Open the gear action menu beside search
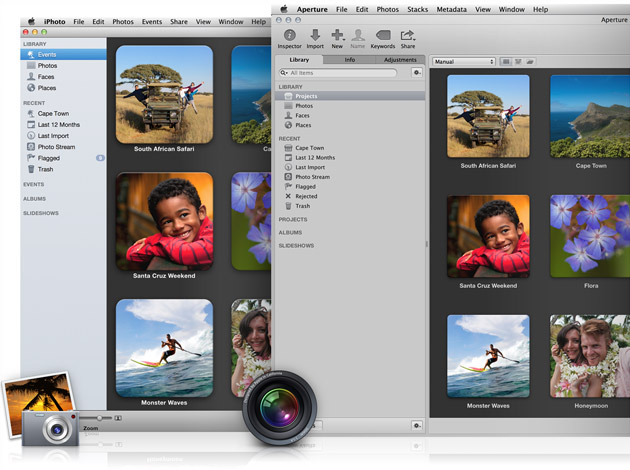Screen dimensions: 630x470 coord(417,73)
